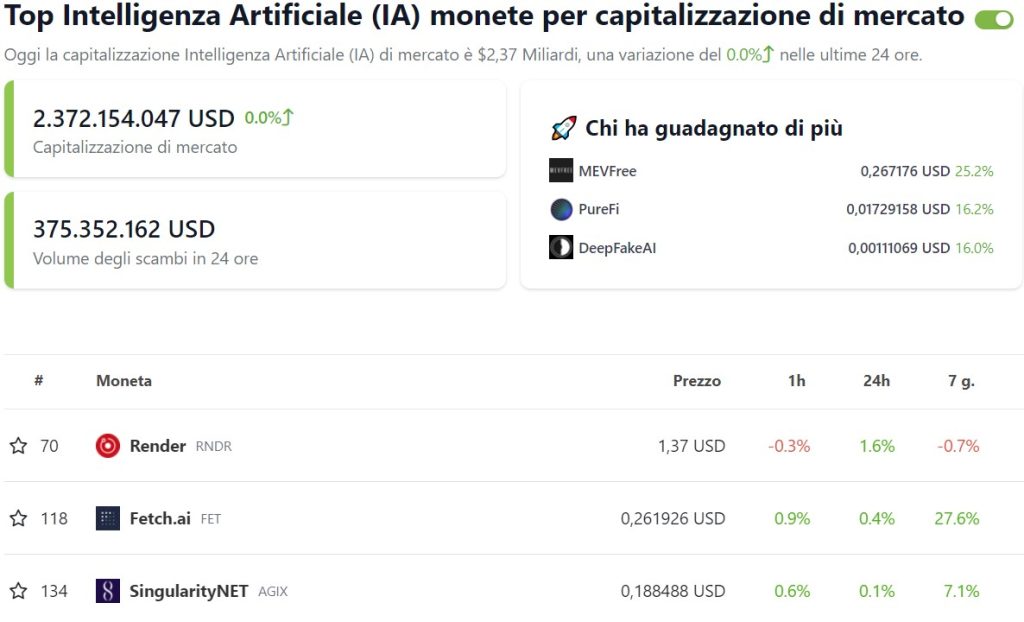This screenshot has width=1024, height=622.
Task: Add SingularityNET to favorites via star
Action: [18, 591]
